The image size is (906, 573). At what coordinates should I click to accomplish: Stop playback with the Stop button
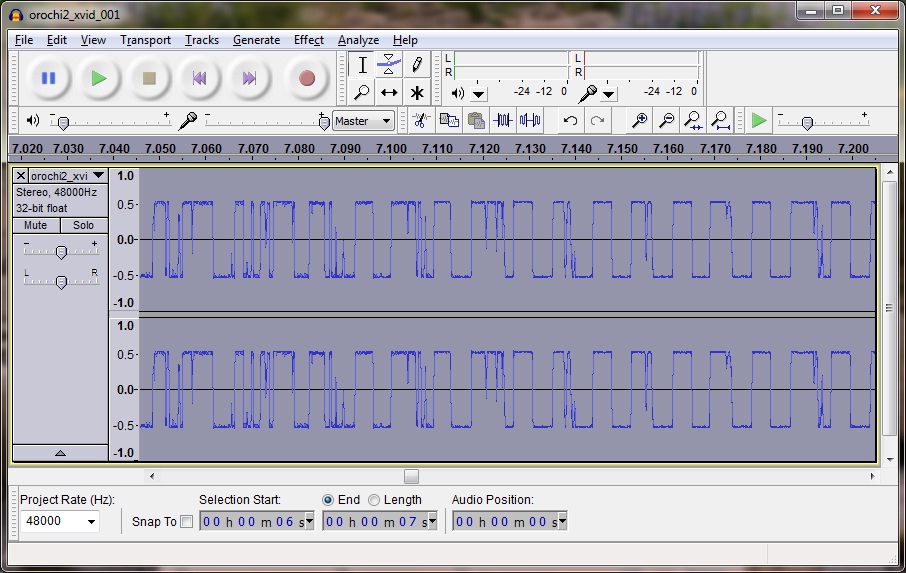(149, 78)
